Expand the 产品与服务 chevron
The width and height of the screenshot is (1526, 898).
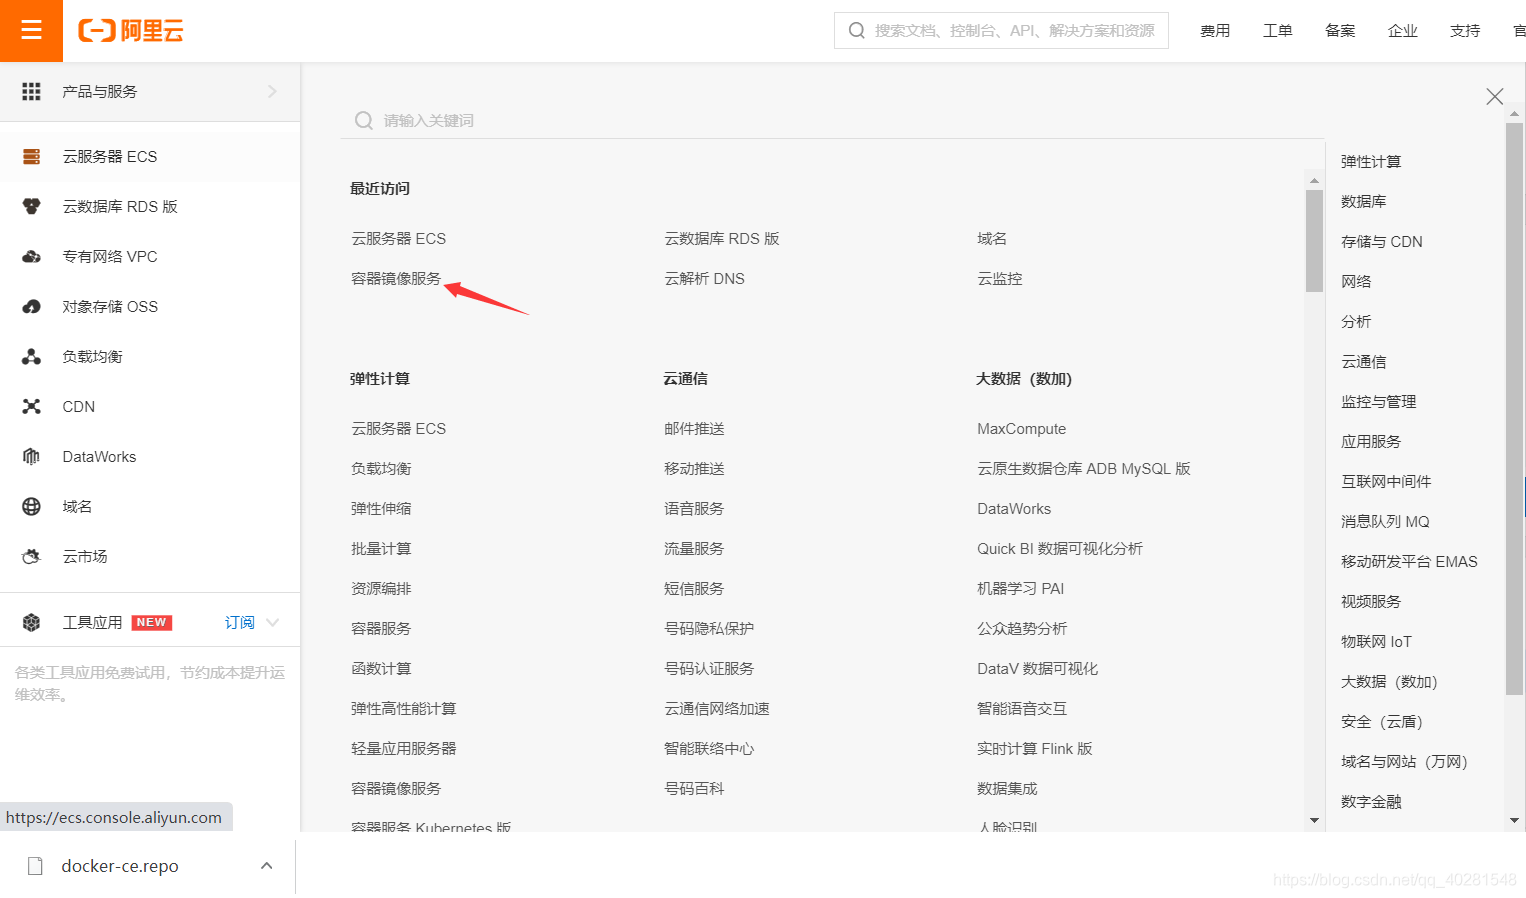point(272,91)
